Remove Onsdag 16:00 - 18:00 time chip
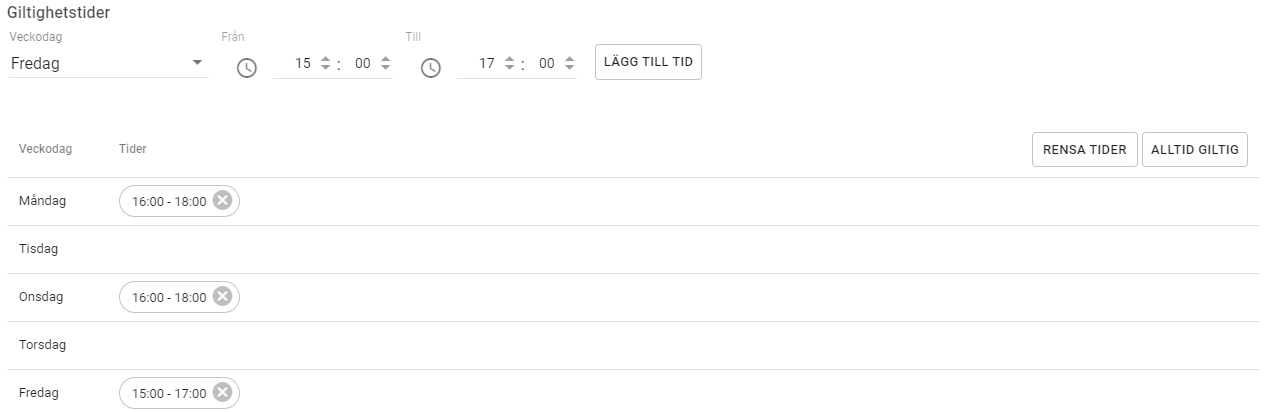This screenshot has height=412, width=1266. click(x=222, y=297)
